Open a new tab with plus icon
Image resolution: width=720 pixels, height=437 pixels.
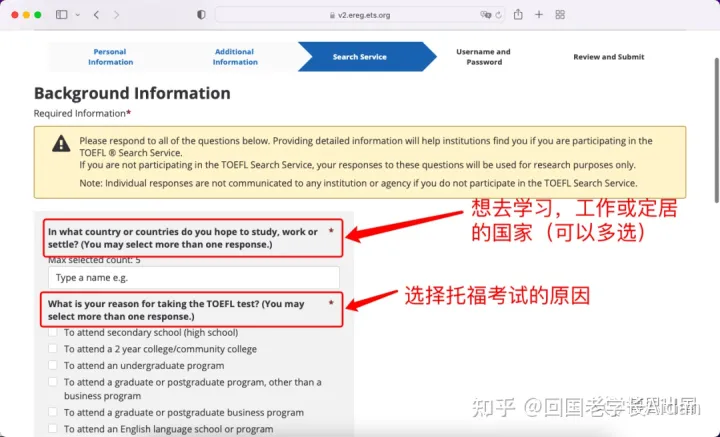click(539, 15)
